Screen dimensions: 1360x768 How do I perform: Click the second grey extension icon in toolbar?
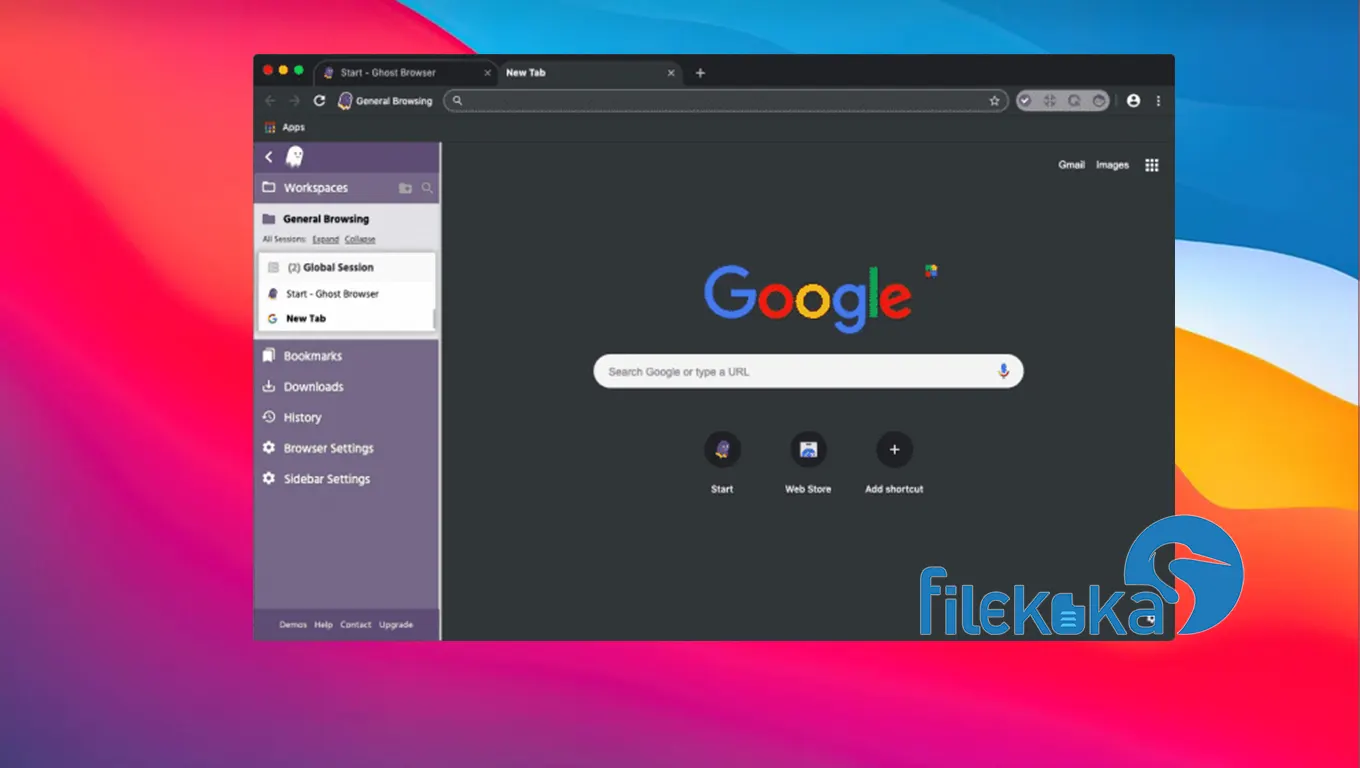1049,101
